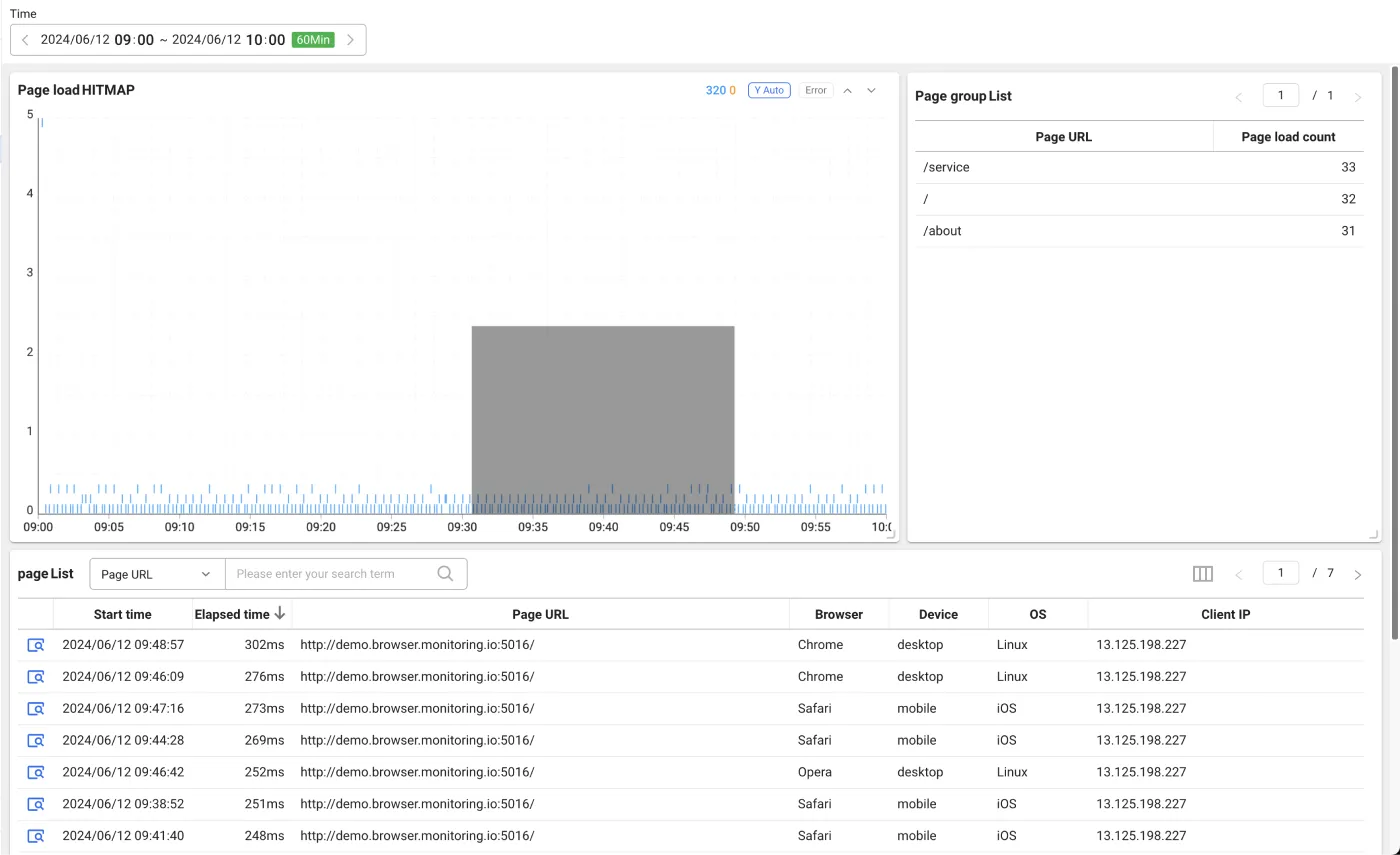Focus page number field in Page group List
Screen dimensions: 1400x855
click(x=1281, y=95)
